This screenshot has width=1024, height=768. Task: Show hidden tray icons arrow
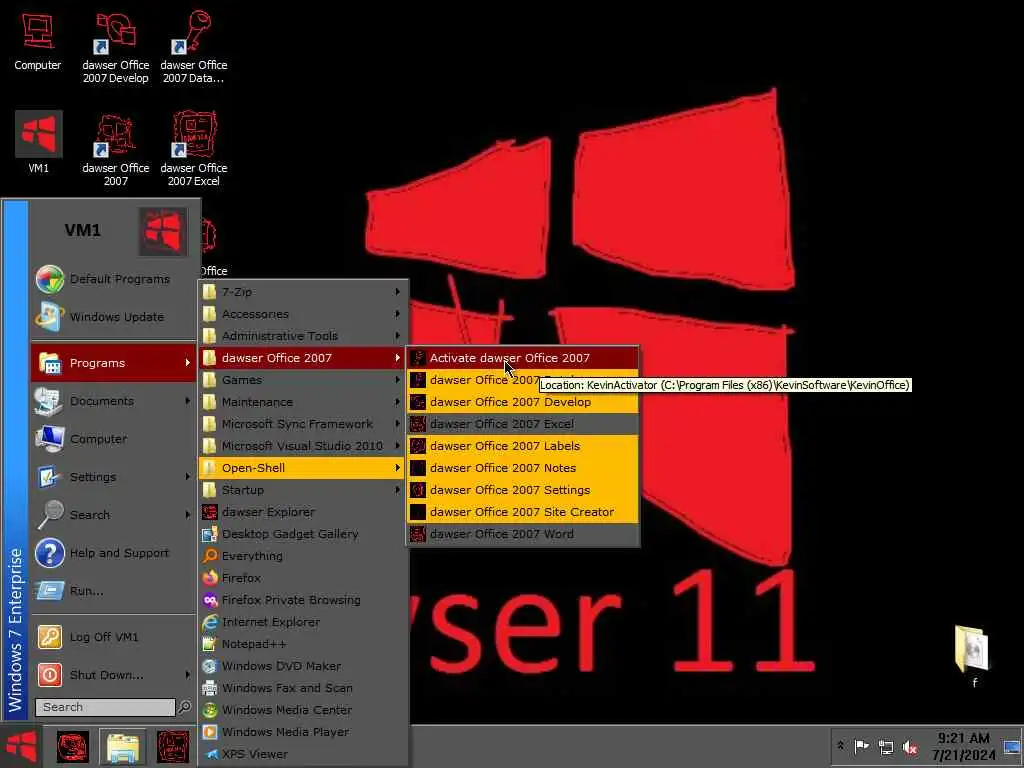tap(840, 745)
